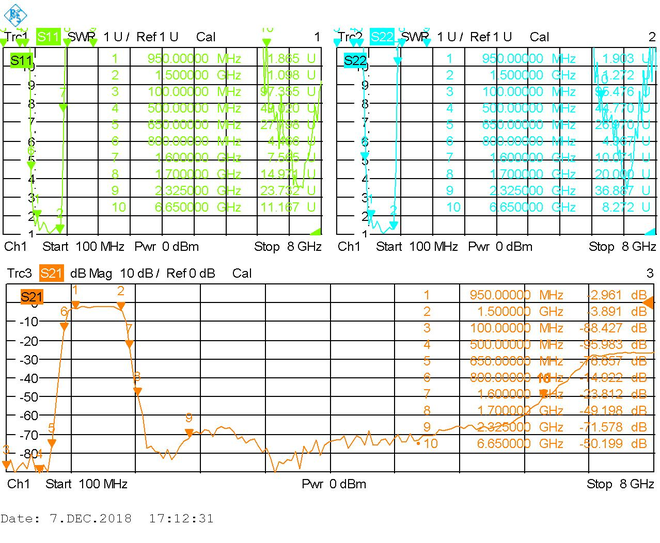
Task: Click diagram number '2' at S22 header right
Action: (x=652, y=37)
